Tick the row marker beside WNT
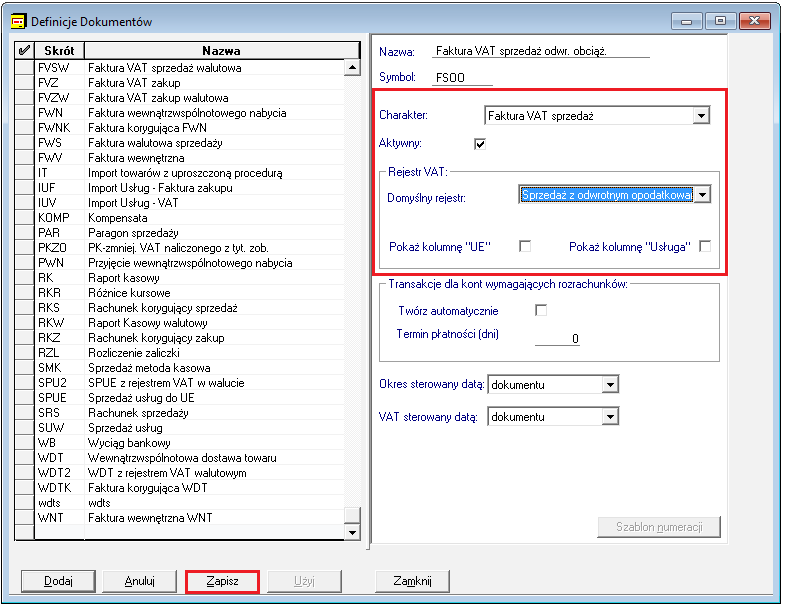 pos(24,518)
